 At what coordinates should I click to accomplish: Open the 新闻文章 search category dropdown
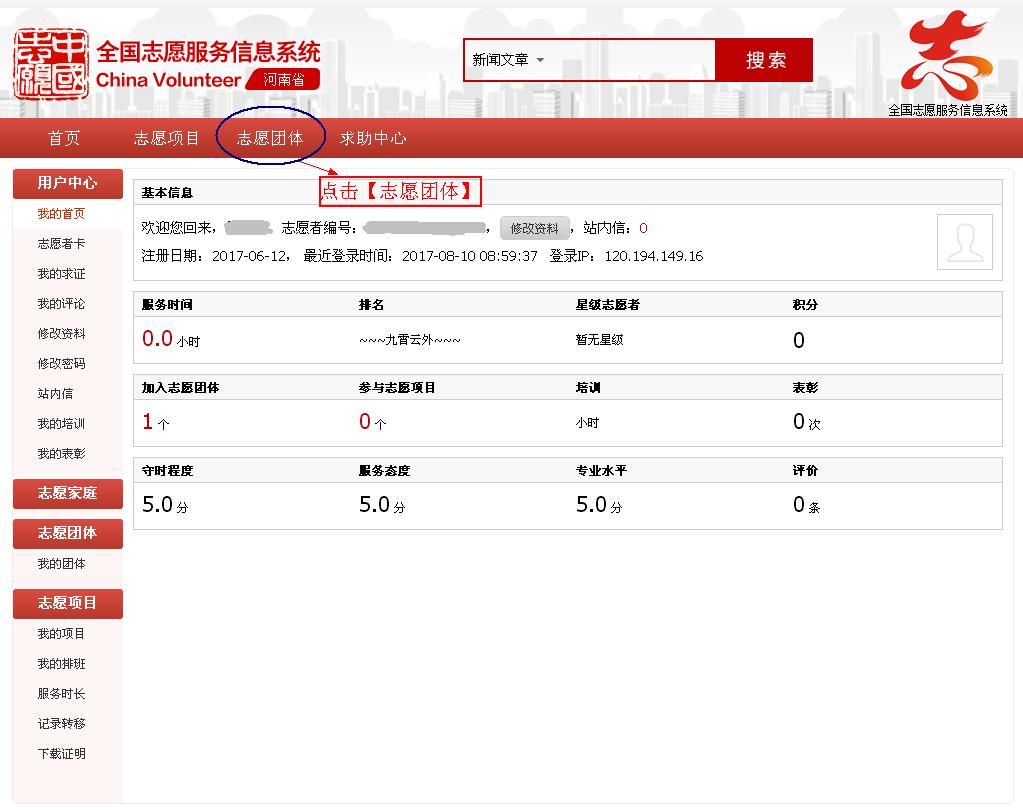pos(509,60)
